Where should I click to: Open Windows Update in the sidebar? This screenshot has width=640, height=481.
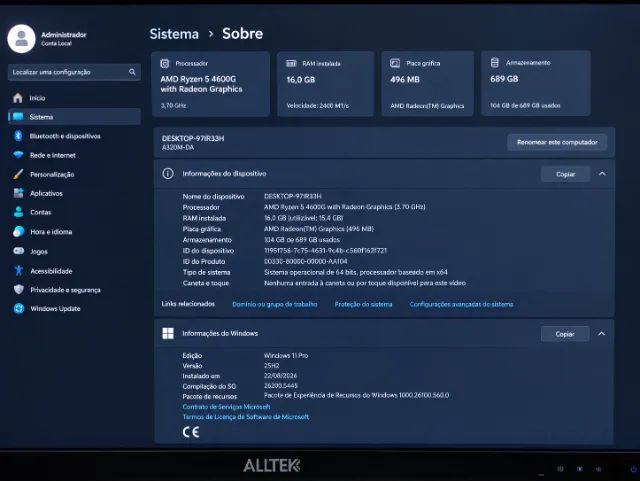coord(74,308)
